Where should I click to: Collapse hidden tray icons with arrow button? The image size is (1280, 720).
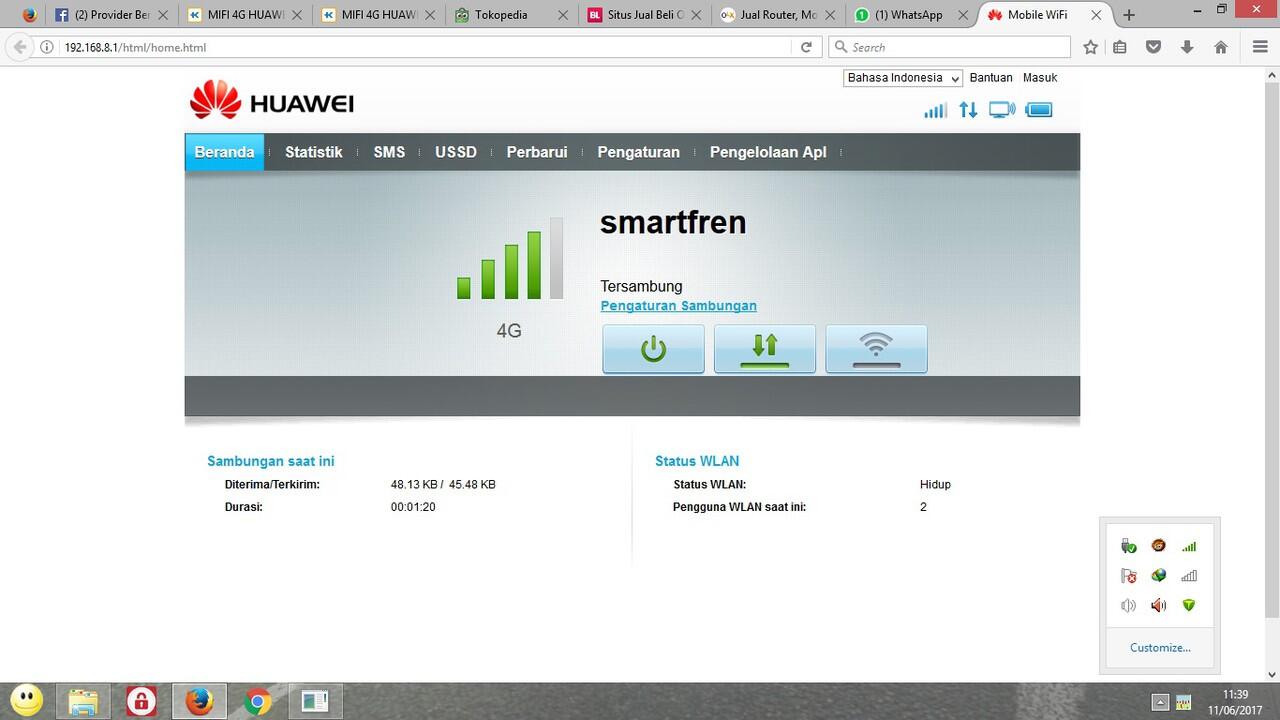1160,701
